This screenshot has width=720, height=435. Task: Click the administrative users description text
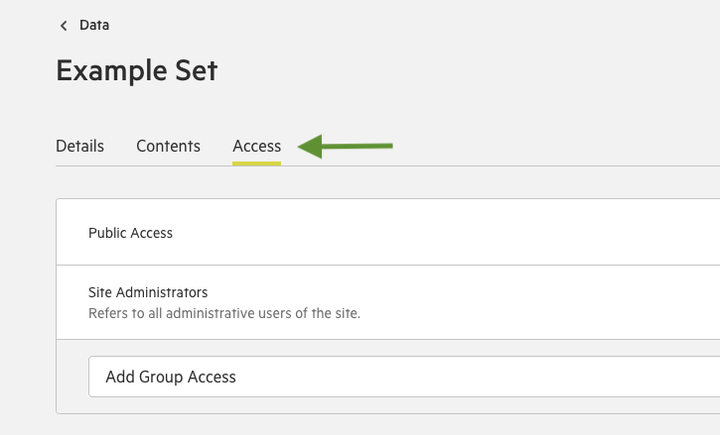pos(224,313)
